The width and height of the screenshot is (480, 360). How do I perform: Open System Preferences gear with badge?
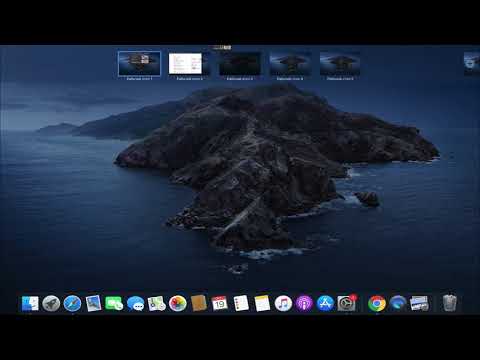tap(347, 303)
